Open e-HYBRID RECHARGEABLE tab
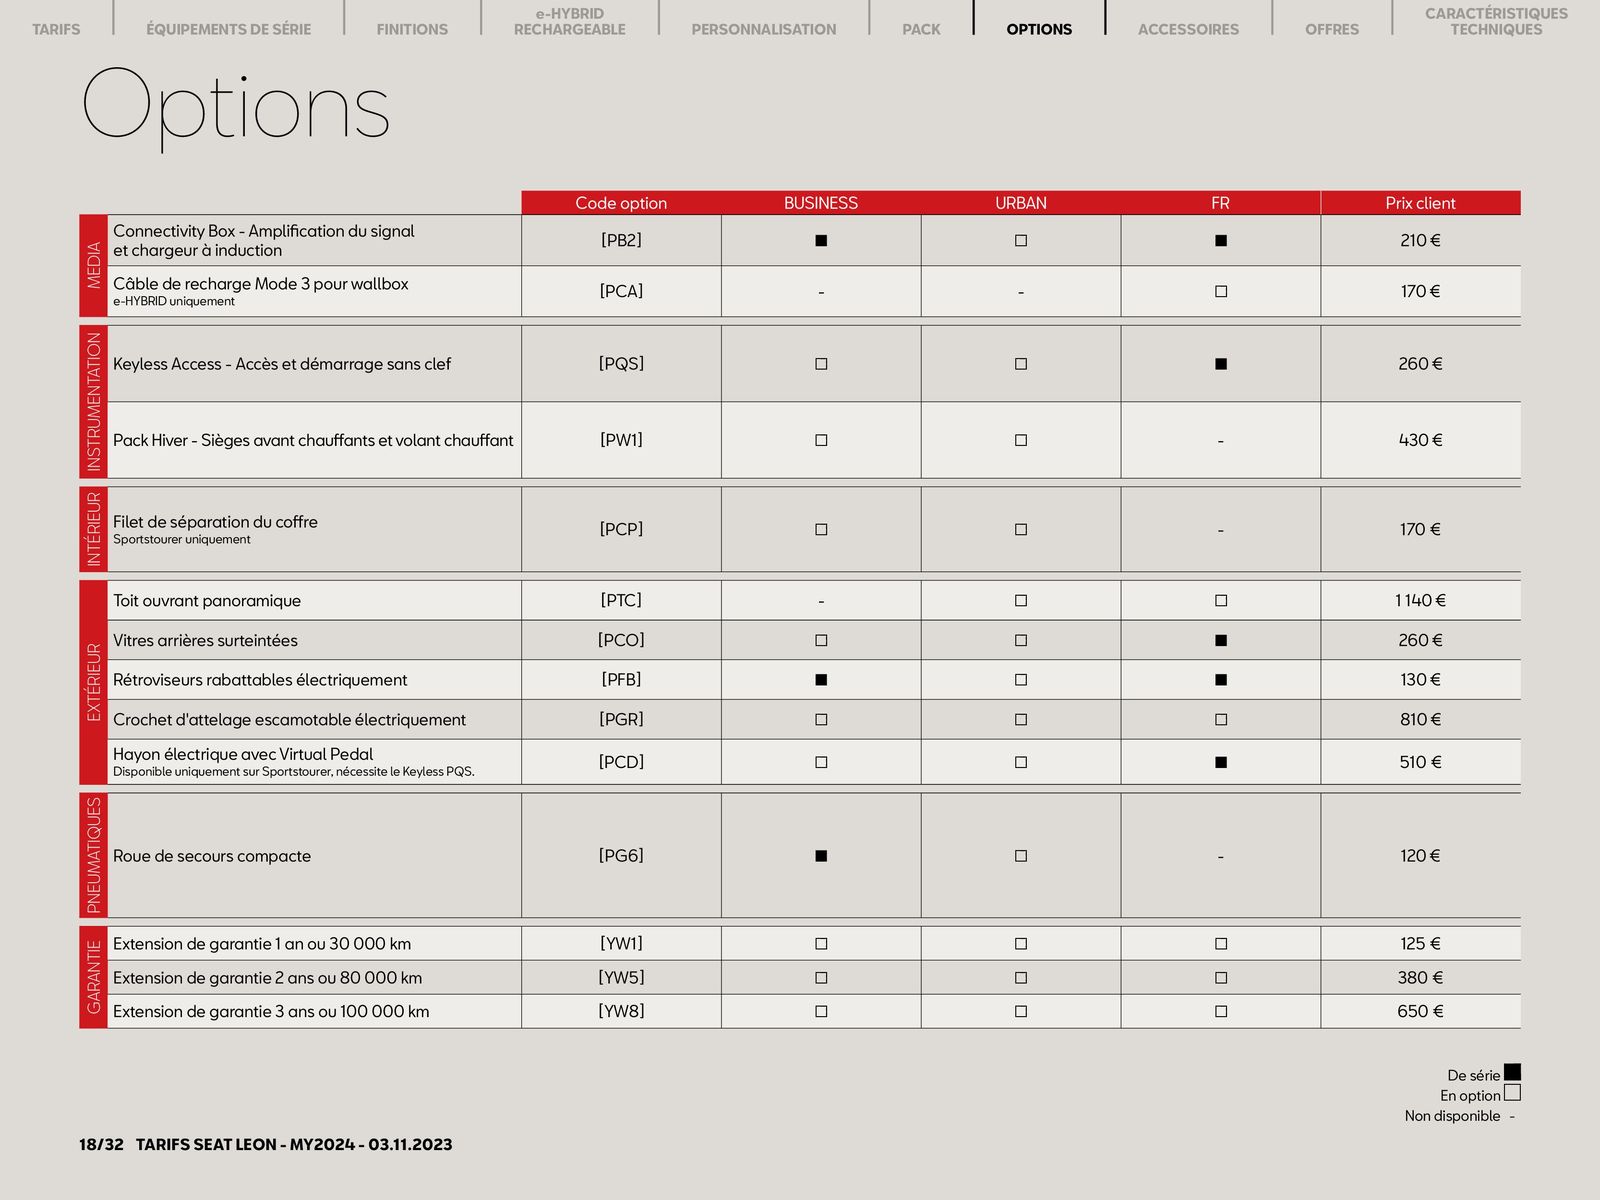Image resolution: width=1600 pixels, height=1200 pixels. point(570,21)
